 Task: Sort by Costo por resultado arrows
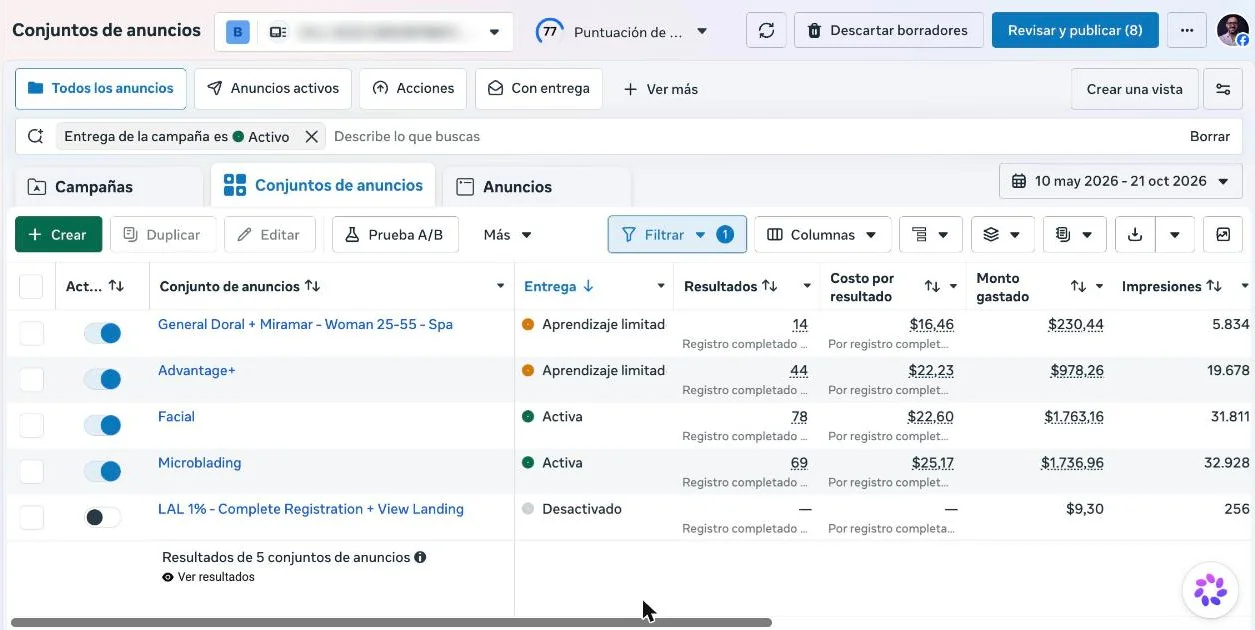tap(932, 286)
